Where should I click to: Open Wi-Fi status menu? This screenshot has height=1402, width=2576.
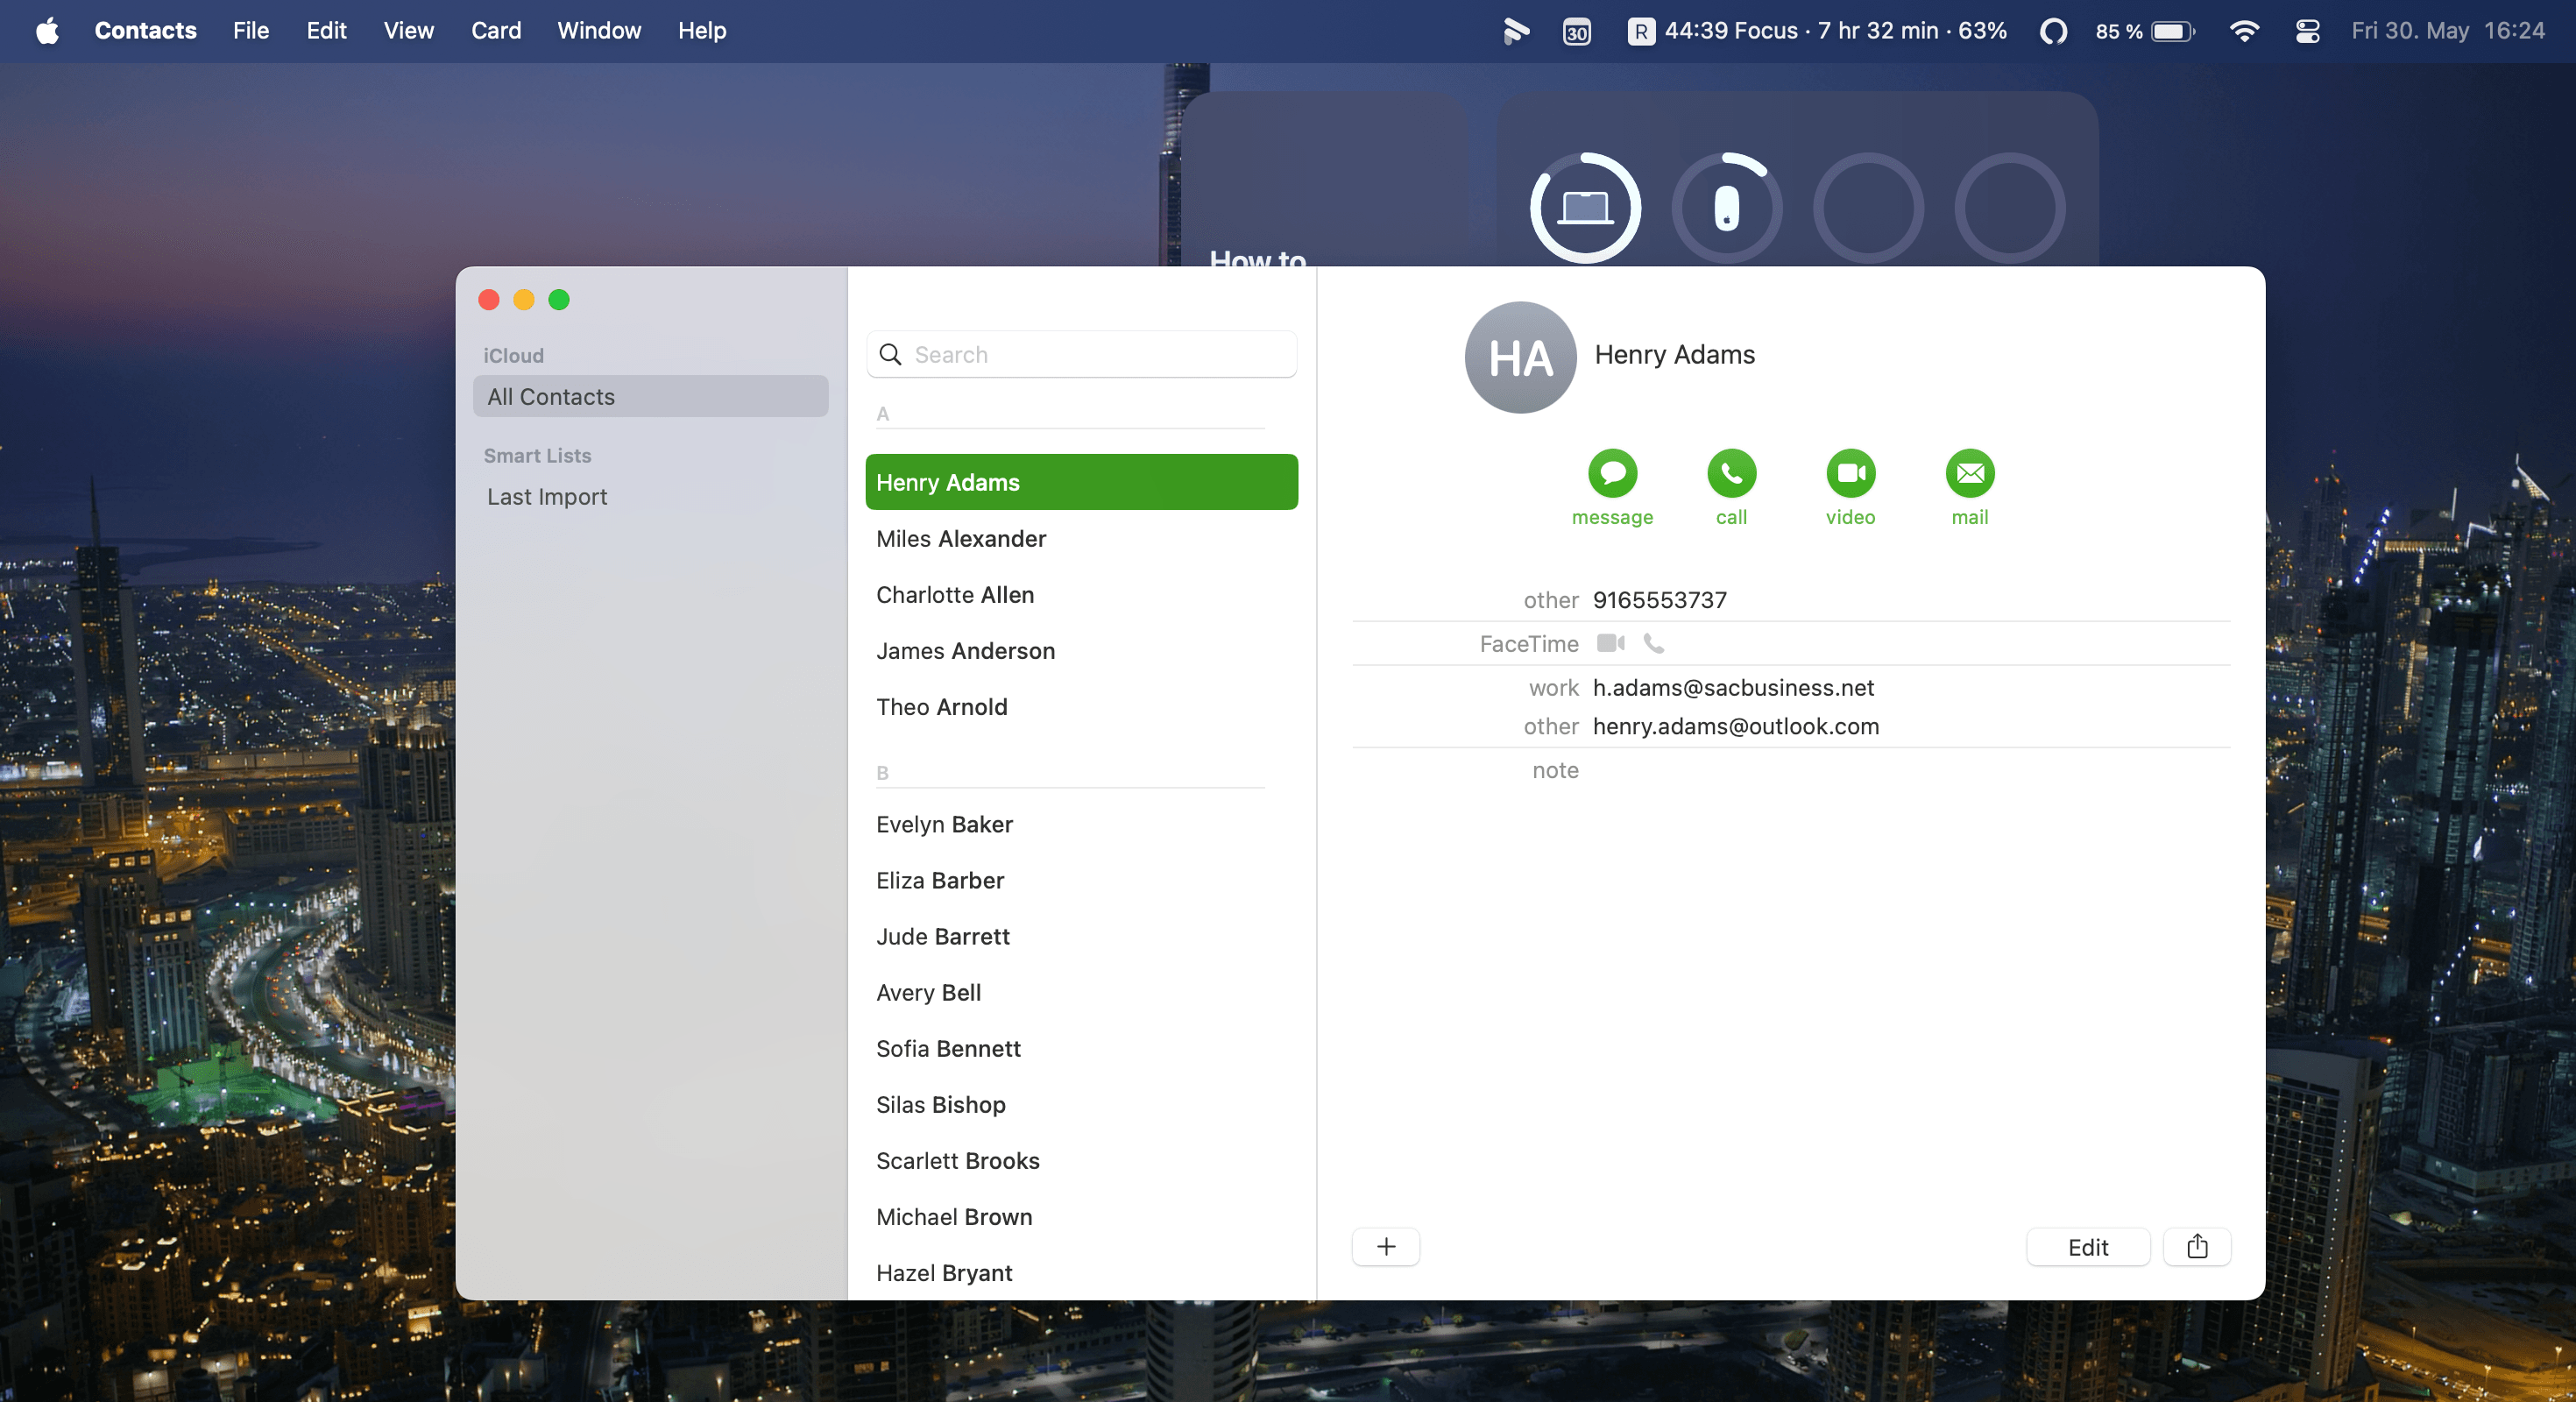pos(2244,31)
